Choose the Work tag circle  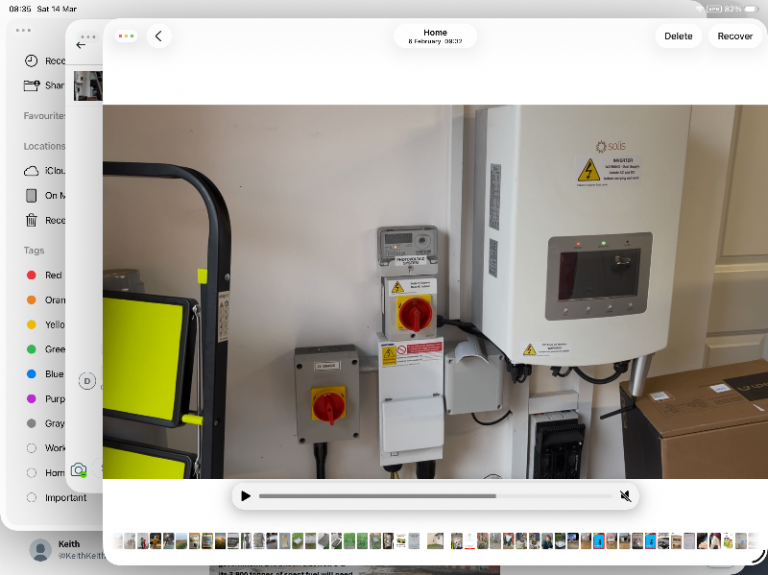point(32,448)
